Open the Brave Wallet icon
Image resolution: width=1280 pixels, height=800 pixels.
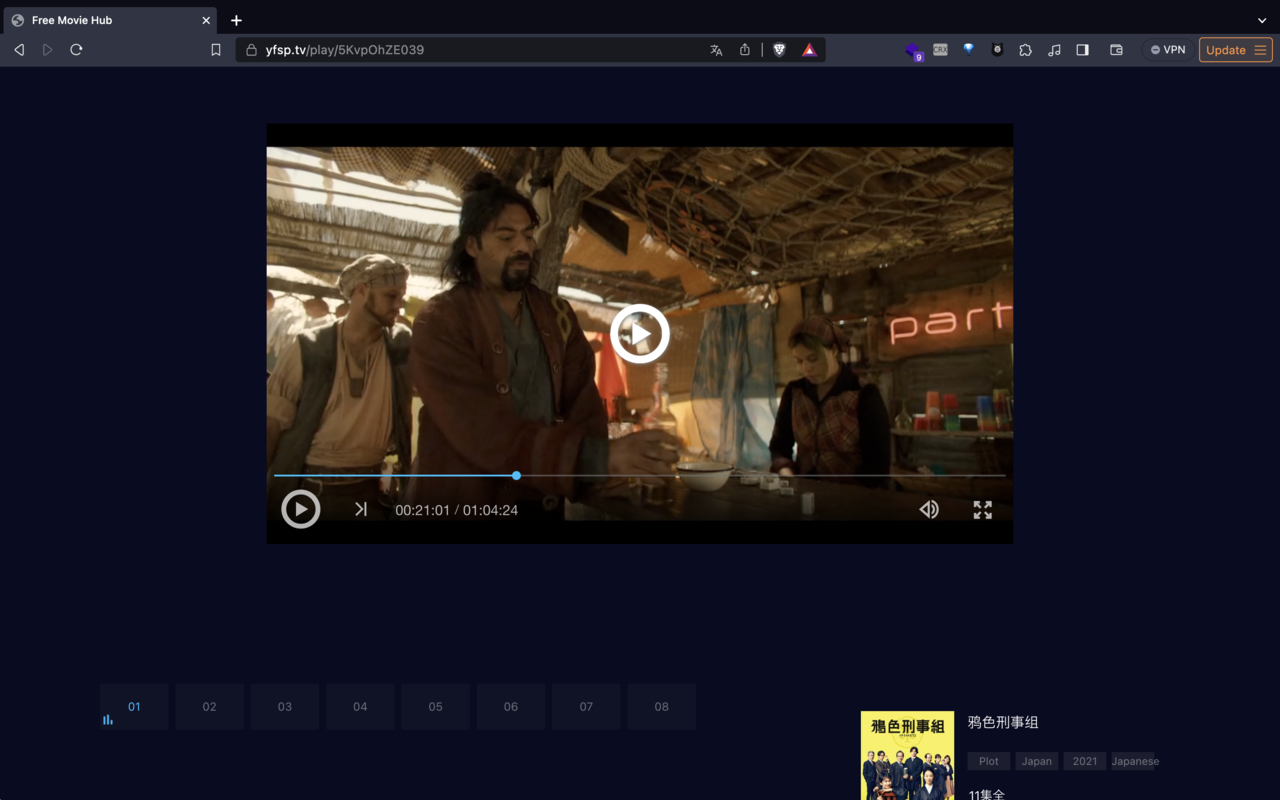point(1116,50)
